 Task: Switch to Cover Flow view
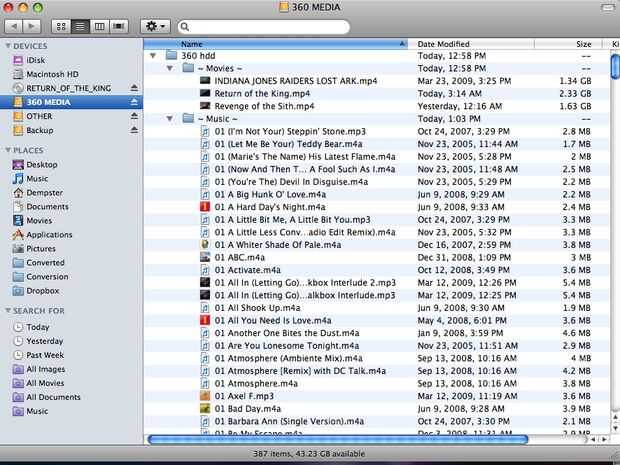click(119, 26)
